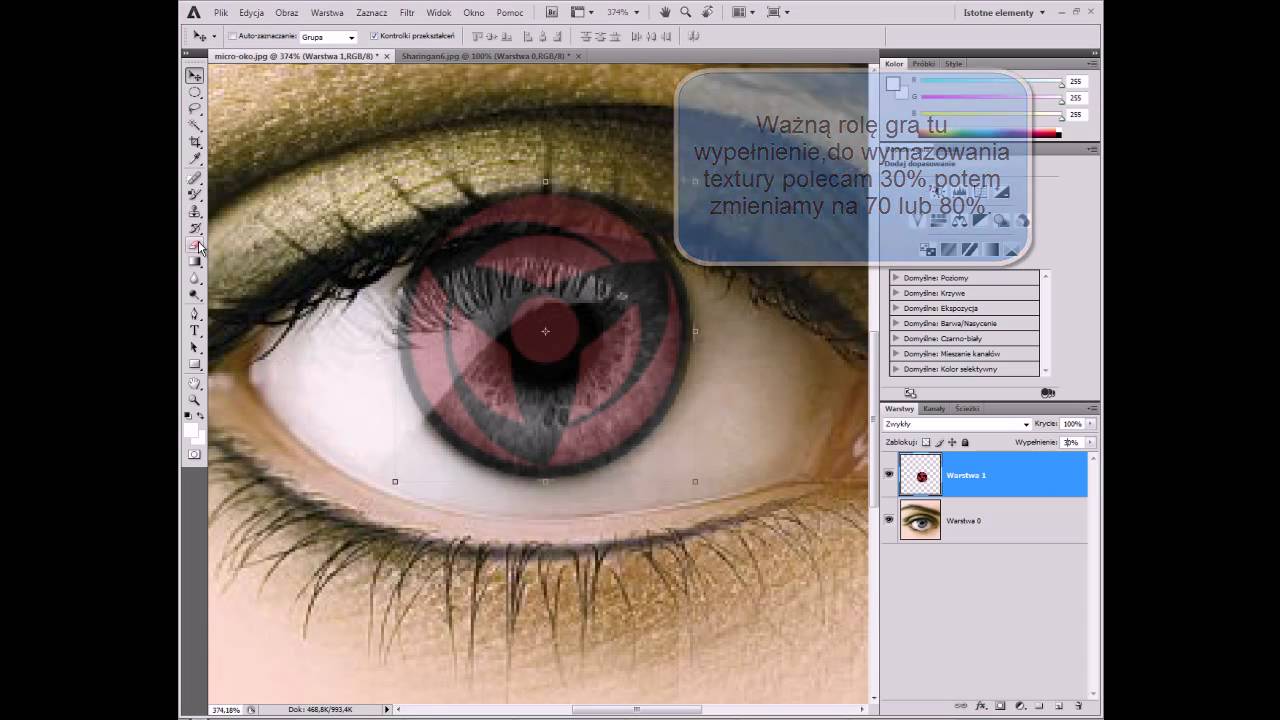Screen dimensions: 1280x720
Task: Expand the Domyślne: Ekspozycja preset
Action: pos(896,308)
